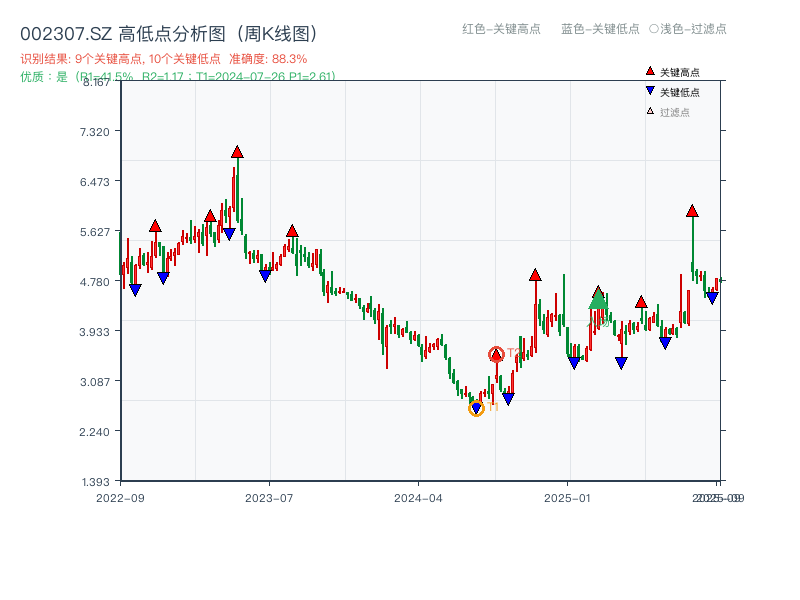Click the blue low triangle just right of T2
Viewport: 800px width, 600px height.
(508, 397)
